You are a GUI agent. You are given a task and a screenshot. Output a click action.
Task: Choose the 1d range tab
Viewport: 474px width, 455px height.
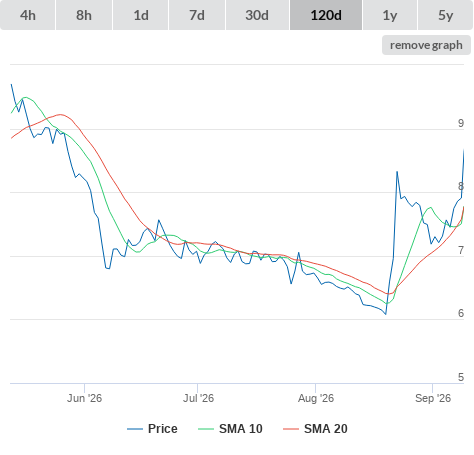(x=141, y=15)
